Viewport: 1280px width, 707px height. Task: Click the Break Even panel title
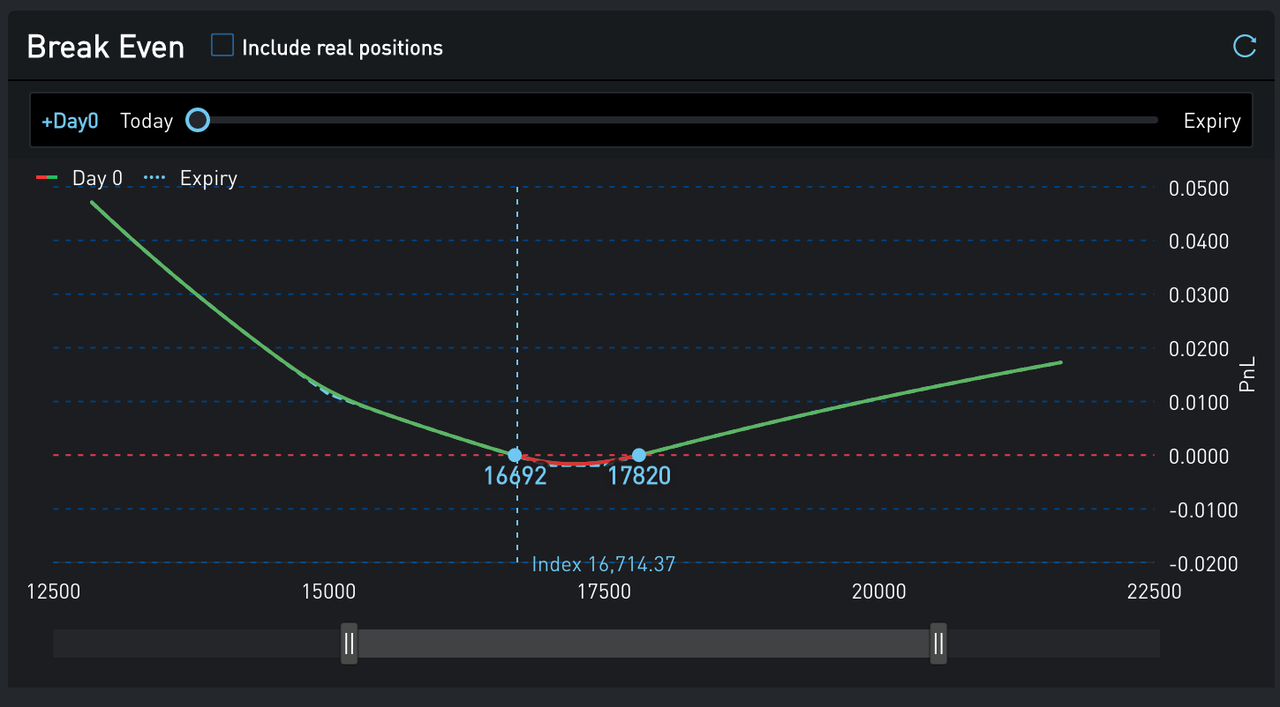coord(105,47)
